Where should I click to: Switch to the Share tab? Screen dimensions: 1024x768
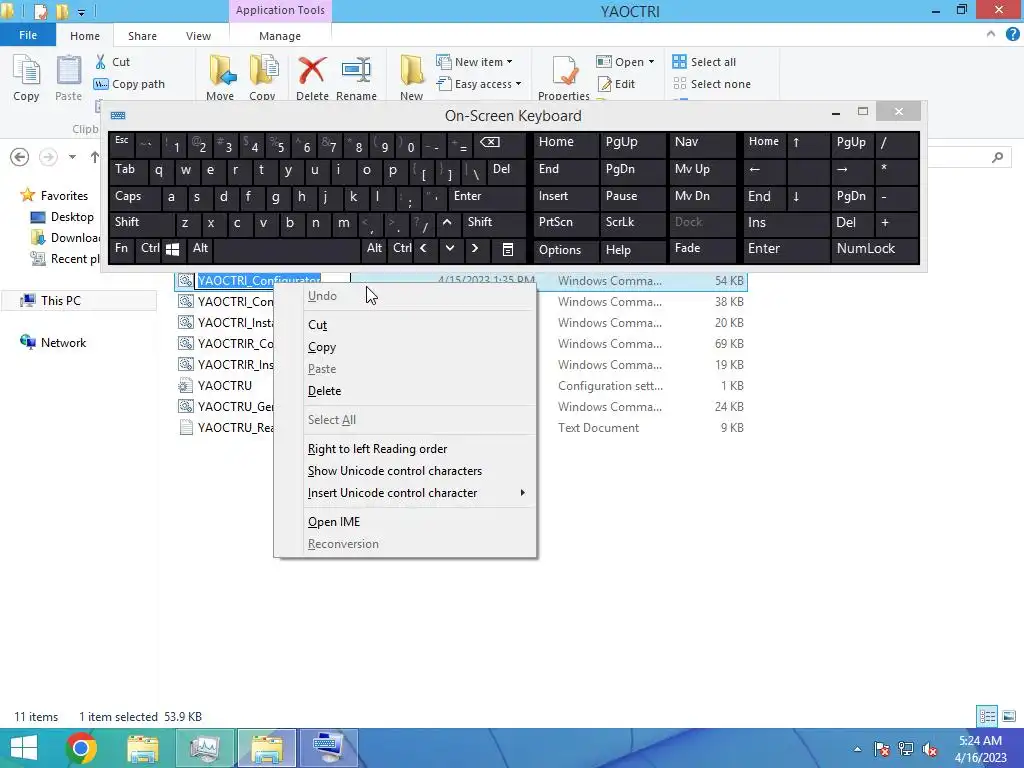142,36
